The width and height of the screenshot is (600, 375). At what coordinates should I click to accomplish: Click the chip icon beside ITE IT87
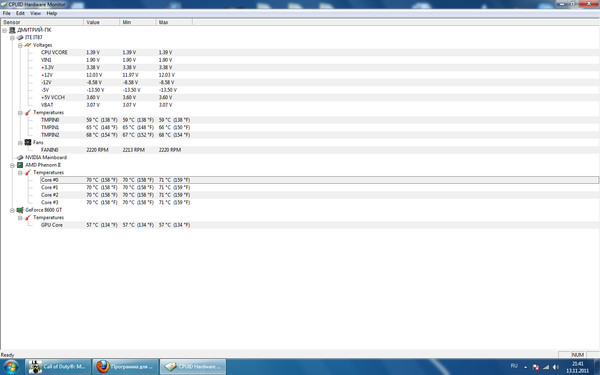pos(20,38)
